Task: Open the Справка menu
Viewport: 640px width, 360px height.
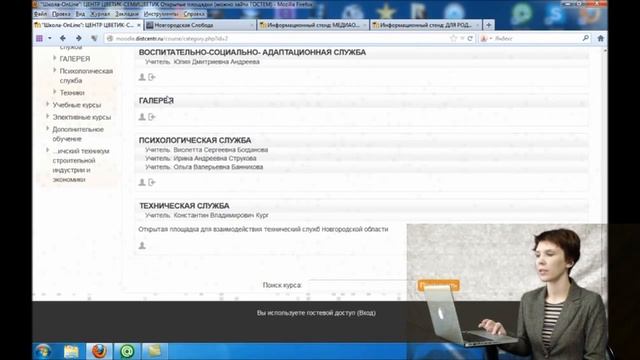Action: (x=194, y=14)
